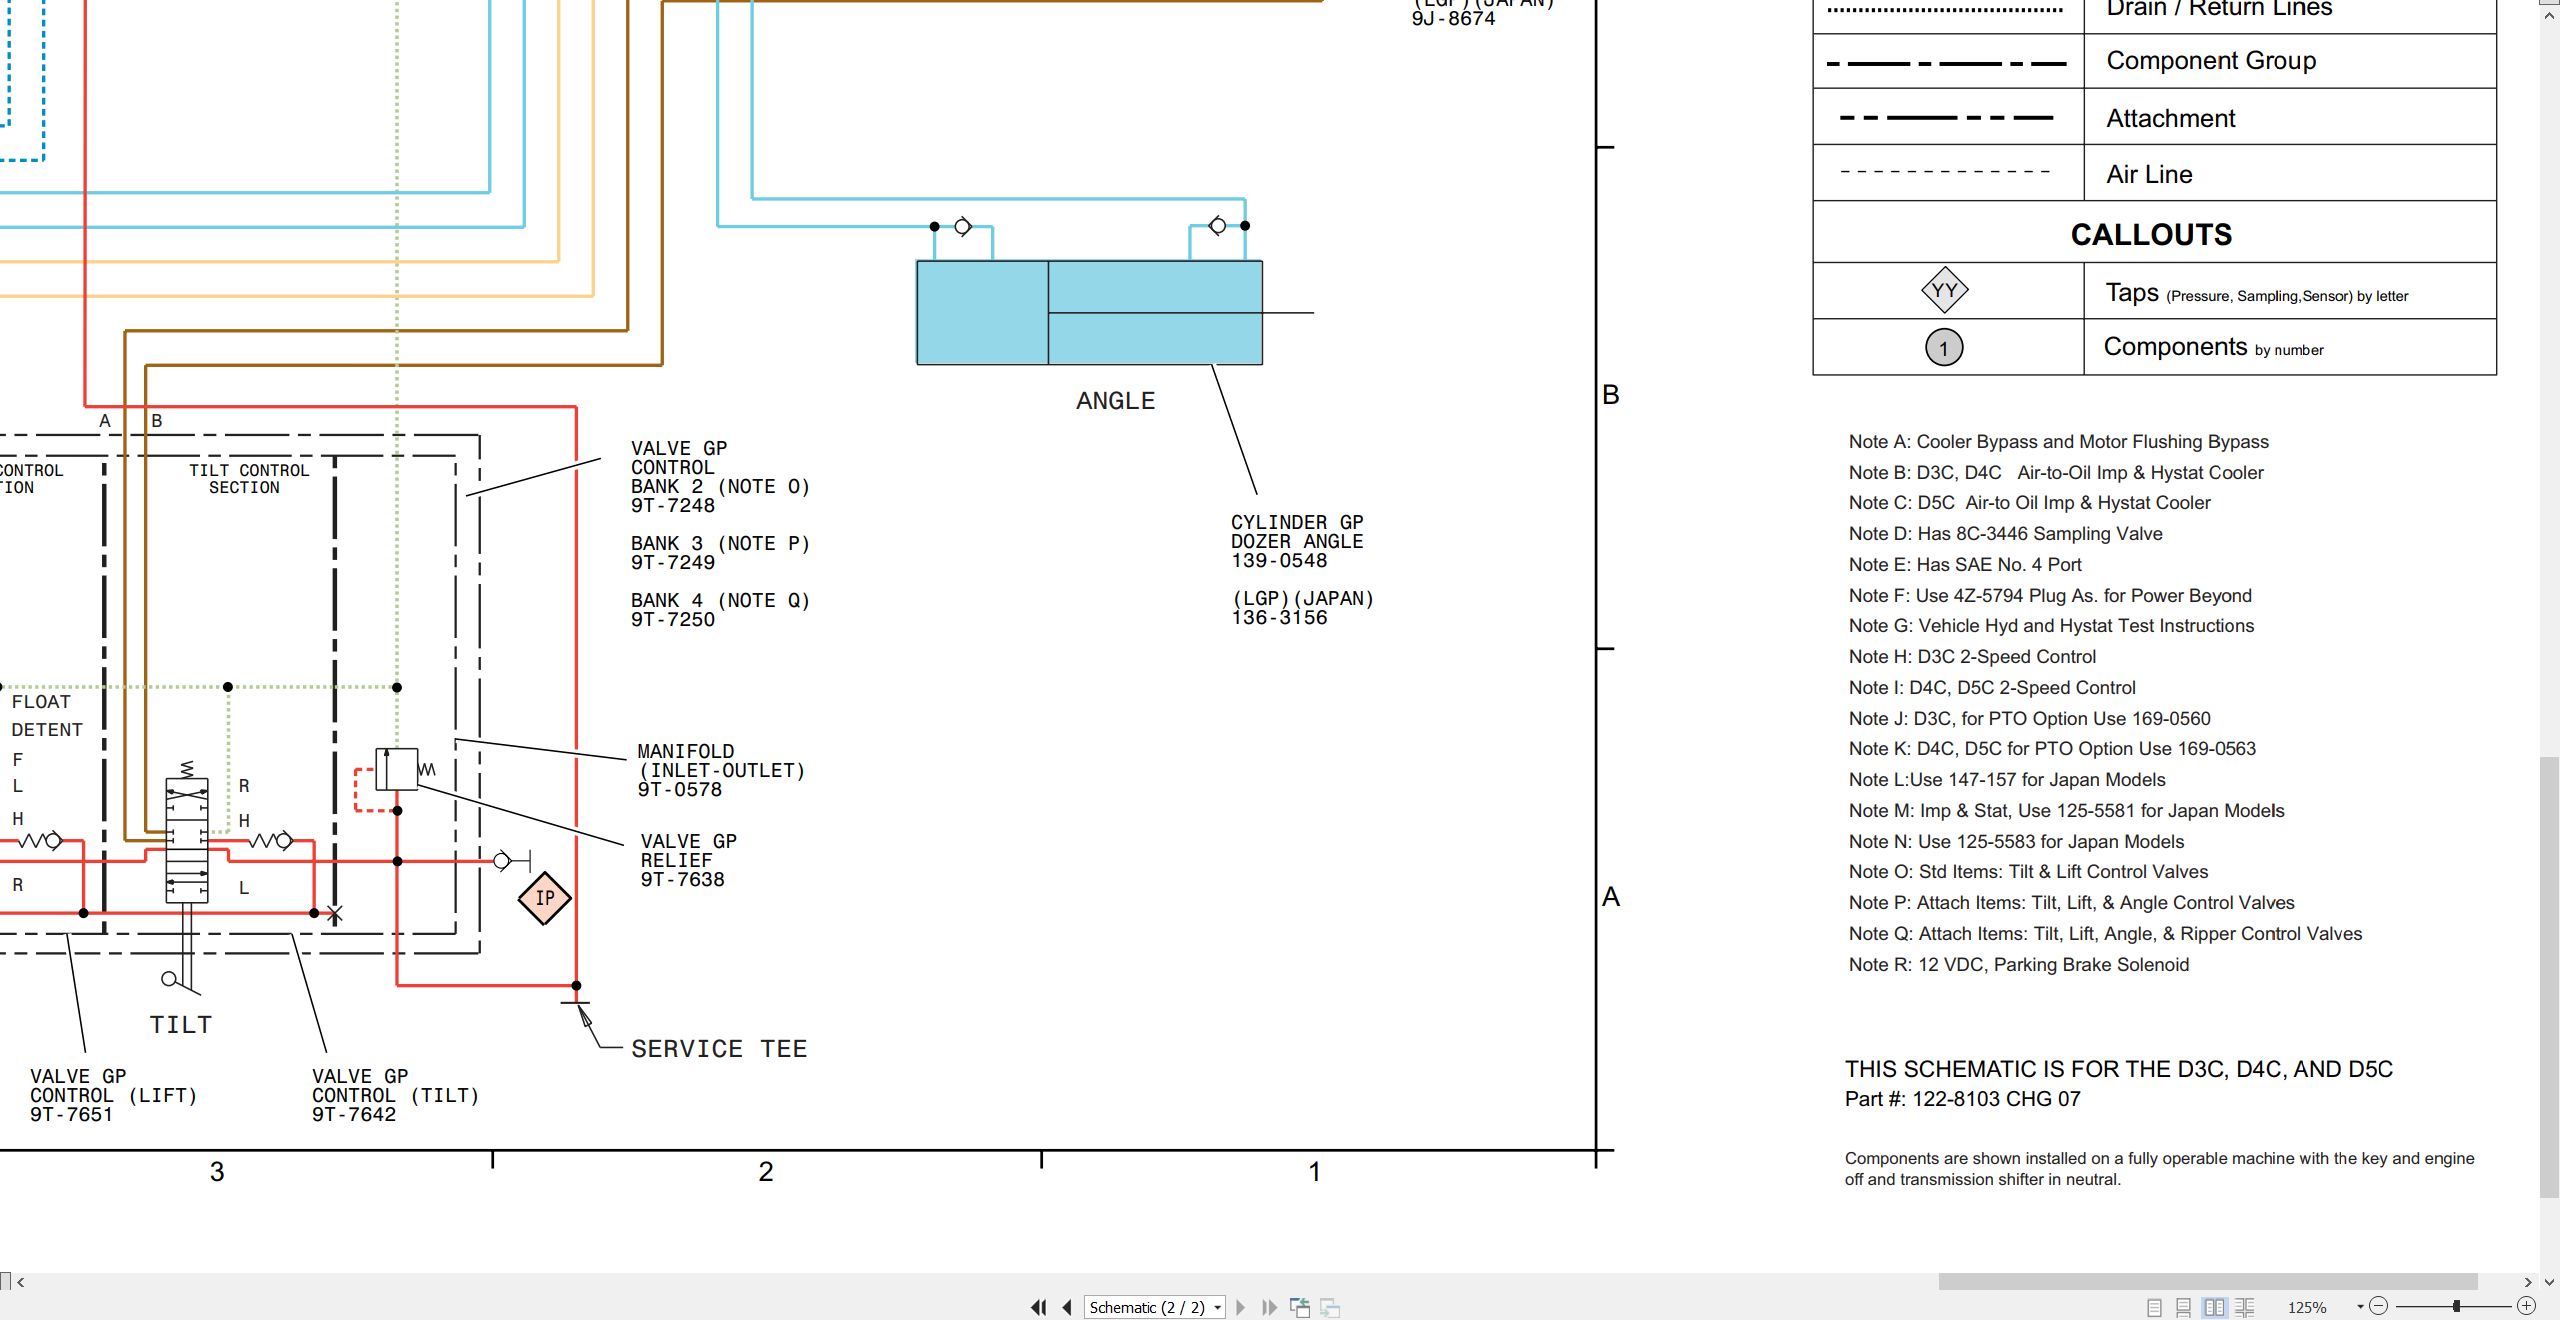Click the CALLOUTS legend heading
Screen dimensions: 2560x1320
point(2151,234)
